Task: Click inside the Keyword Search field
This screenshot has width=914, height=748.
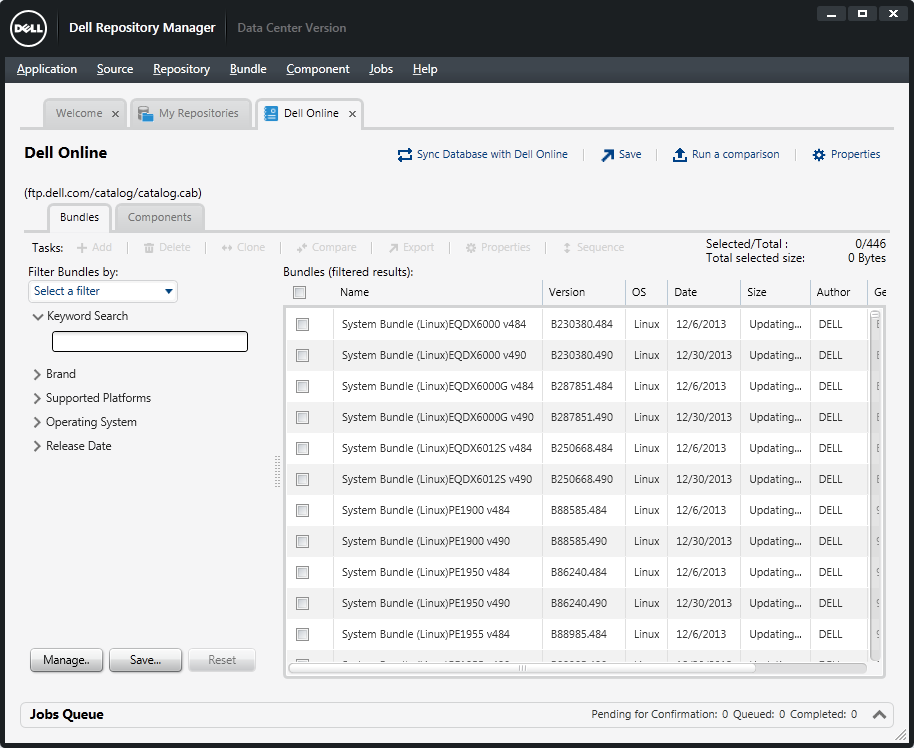Action: click(x=149, y=341)
